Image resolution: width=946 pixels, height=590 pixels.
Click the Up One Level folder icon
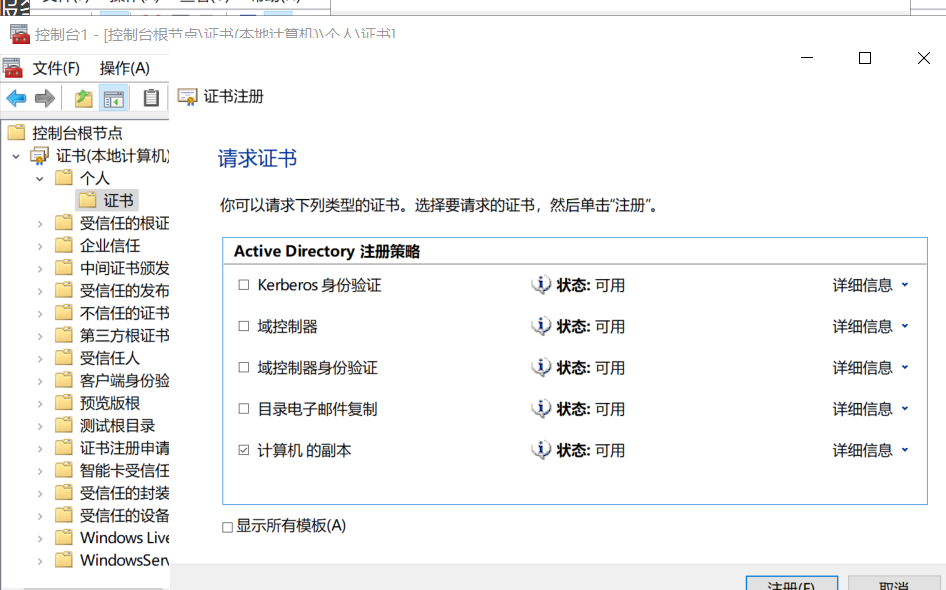click(x=84, y=98)
